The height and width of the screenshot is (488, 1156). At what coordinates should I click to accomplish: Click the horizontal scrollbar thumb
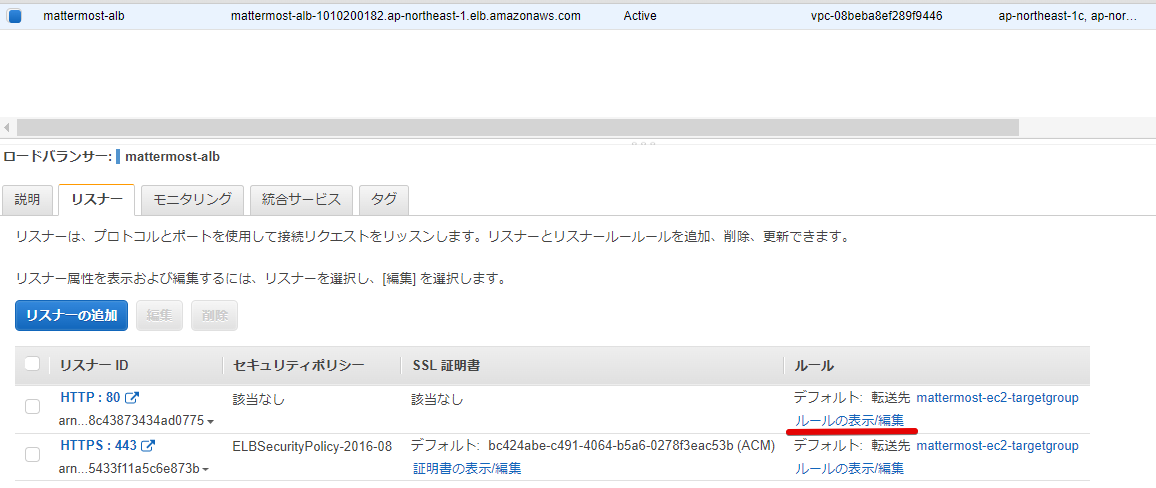(518, 128)
